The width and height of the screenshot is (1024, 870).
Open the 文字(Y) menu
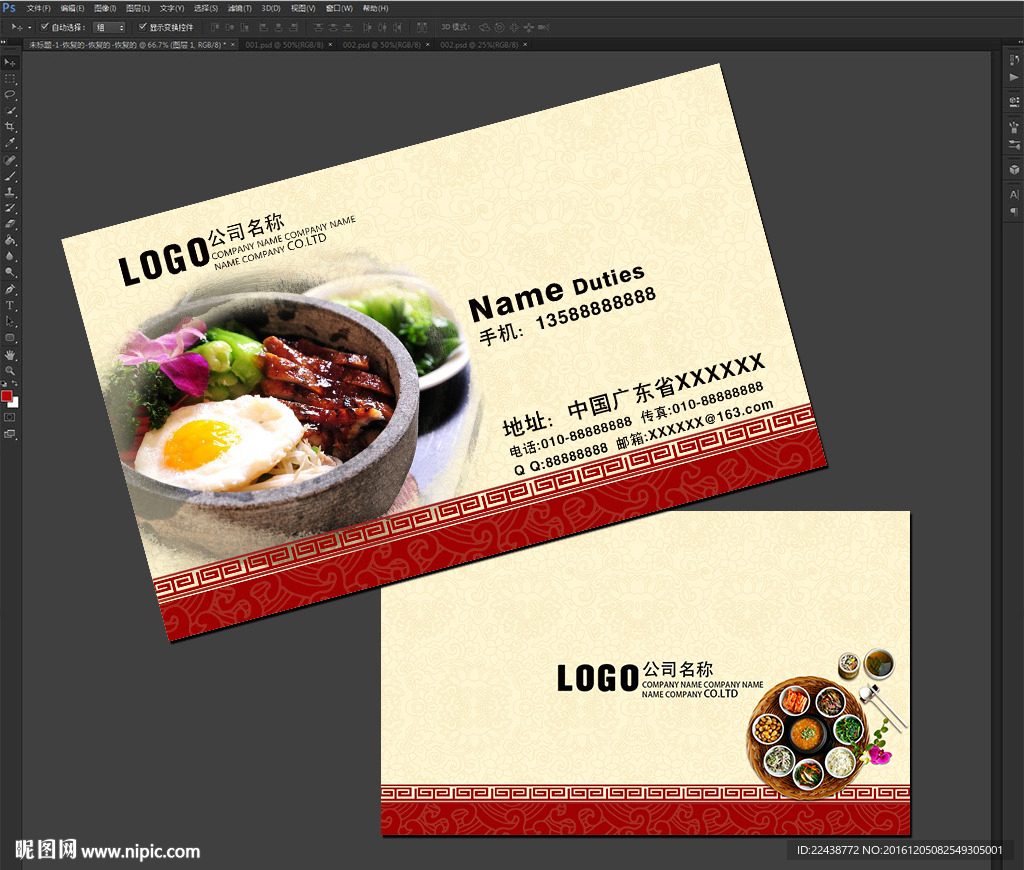pos(172,8)
